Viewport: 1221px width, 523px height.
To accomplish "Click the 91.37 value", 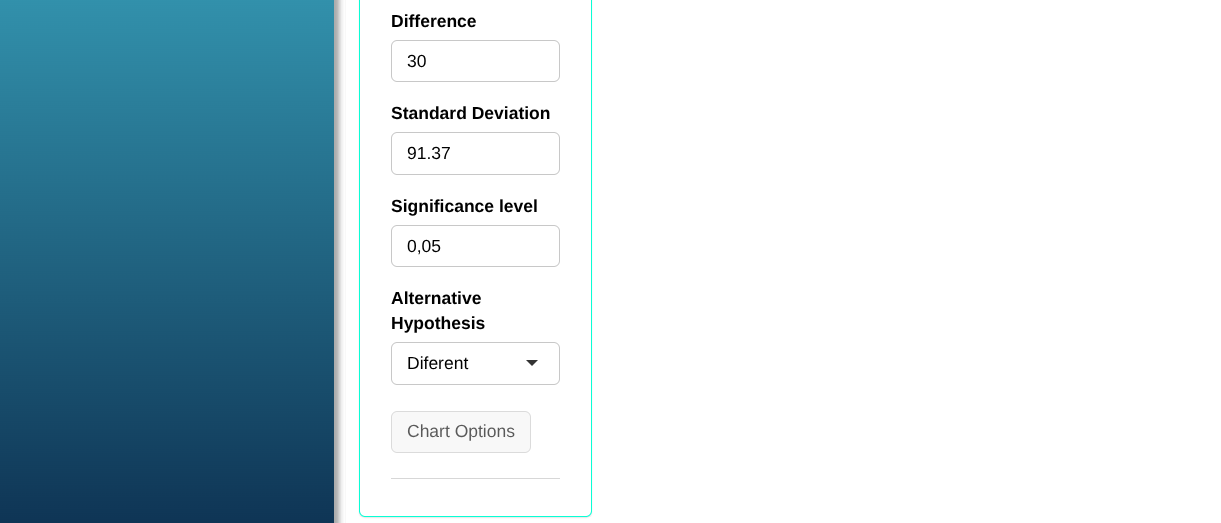I will 429,153.
